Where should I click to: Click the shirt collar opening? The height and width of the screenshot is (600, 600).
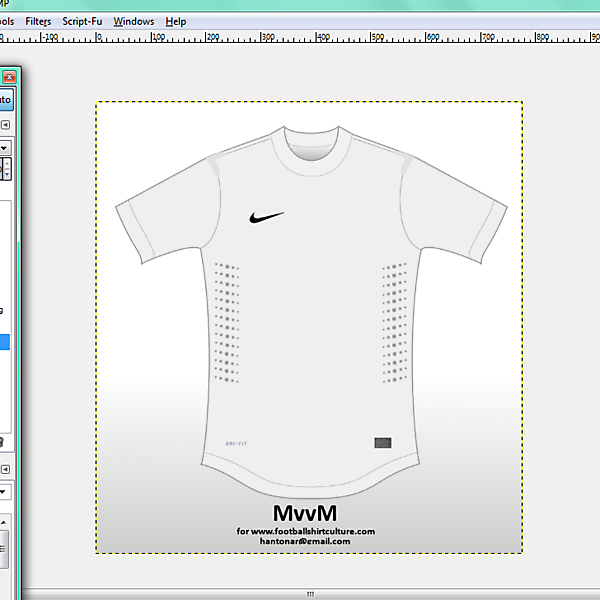pos(311,146)
